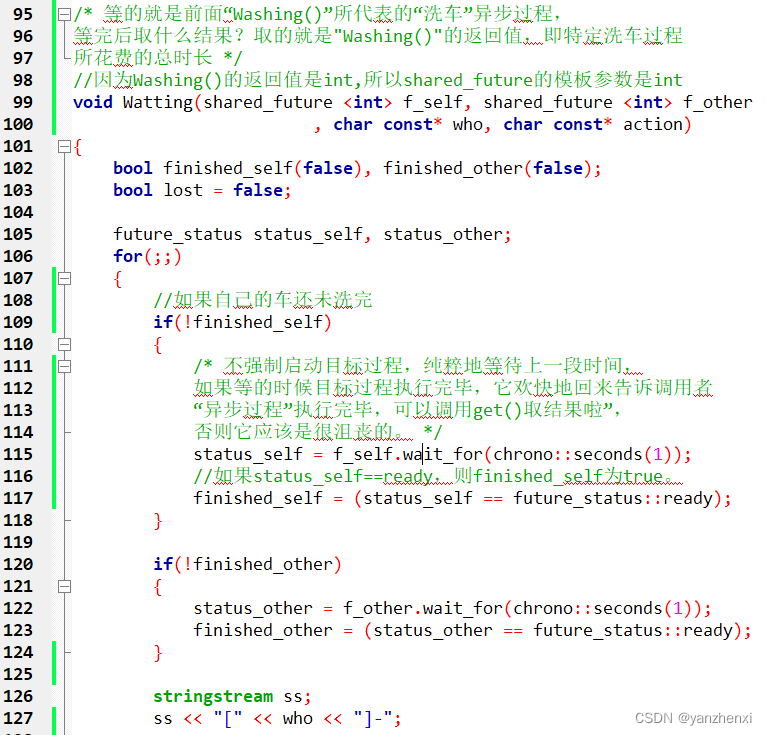This screenshot has width=767, height=735.
Task: Click finished_other assignment on line 123
Action: tap(263, 630)
